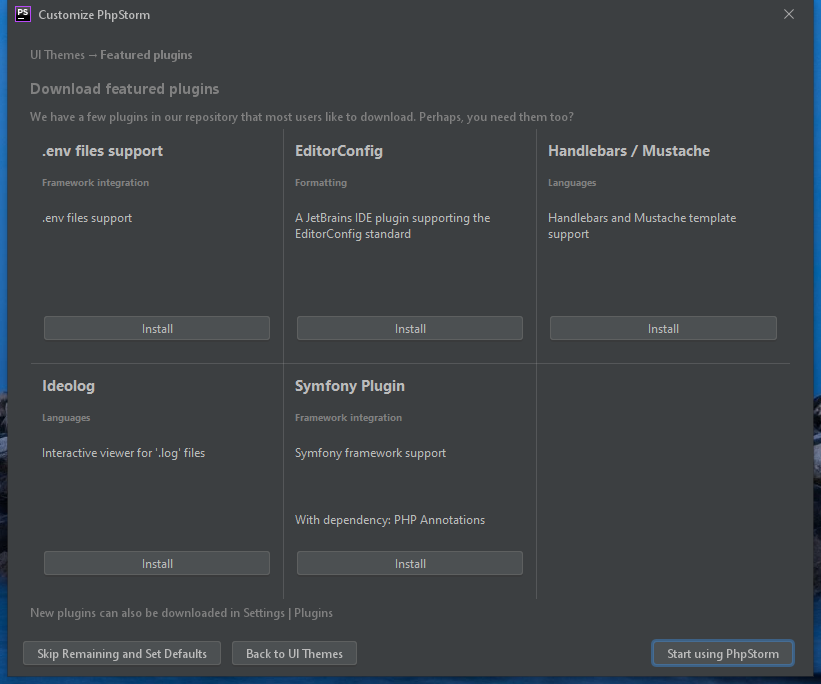Click the 'UI Themes → Featured plugins' breadcrumb
The image size is (821, 684).
pyautogui.click(x=111, y=55)
